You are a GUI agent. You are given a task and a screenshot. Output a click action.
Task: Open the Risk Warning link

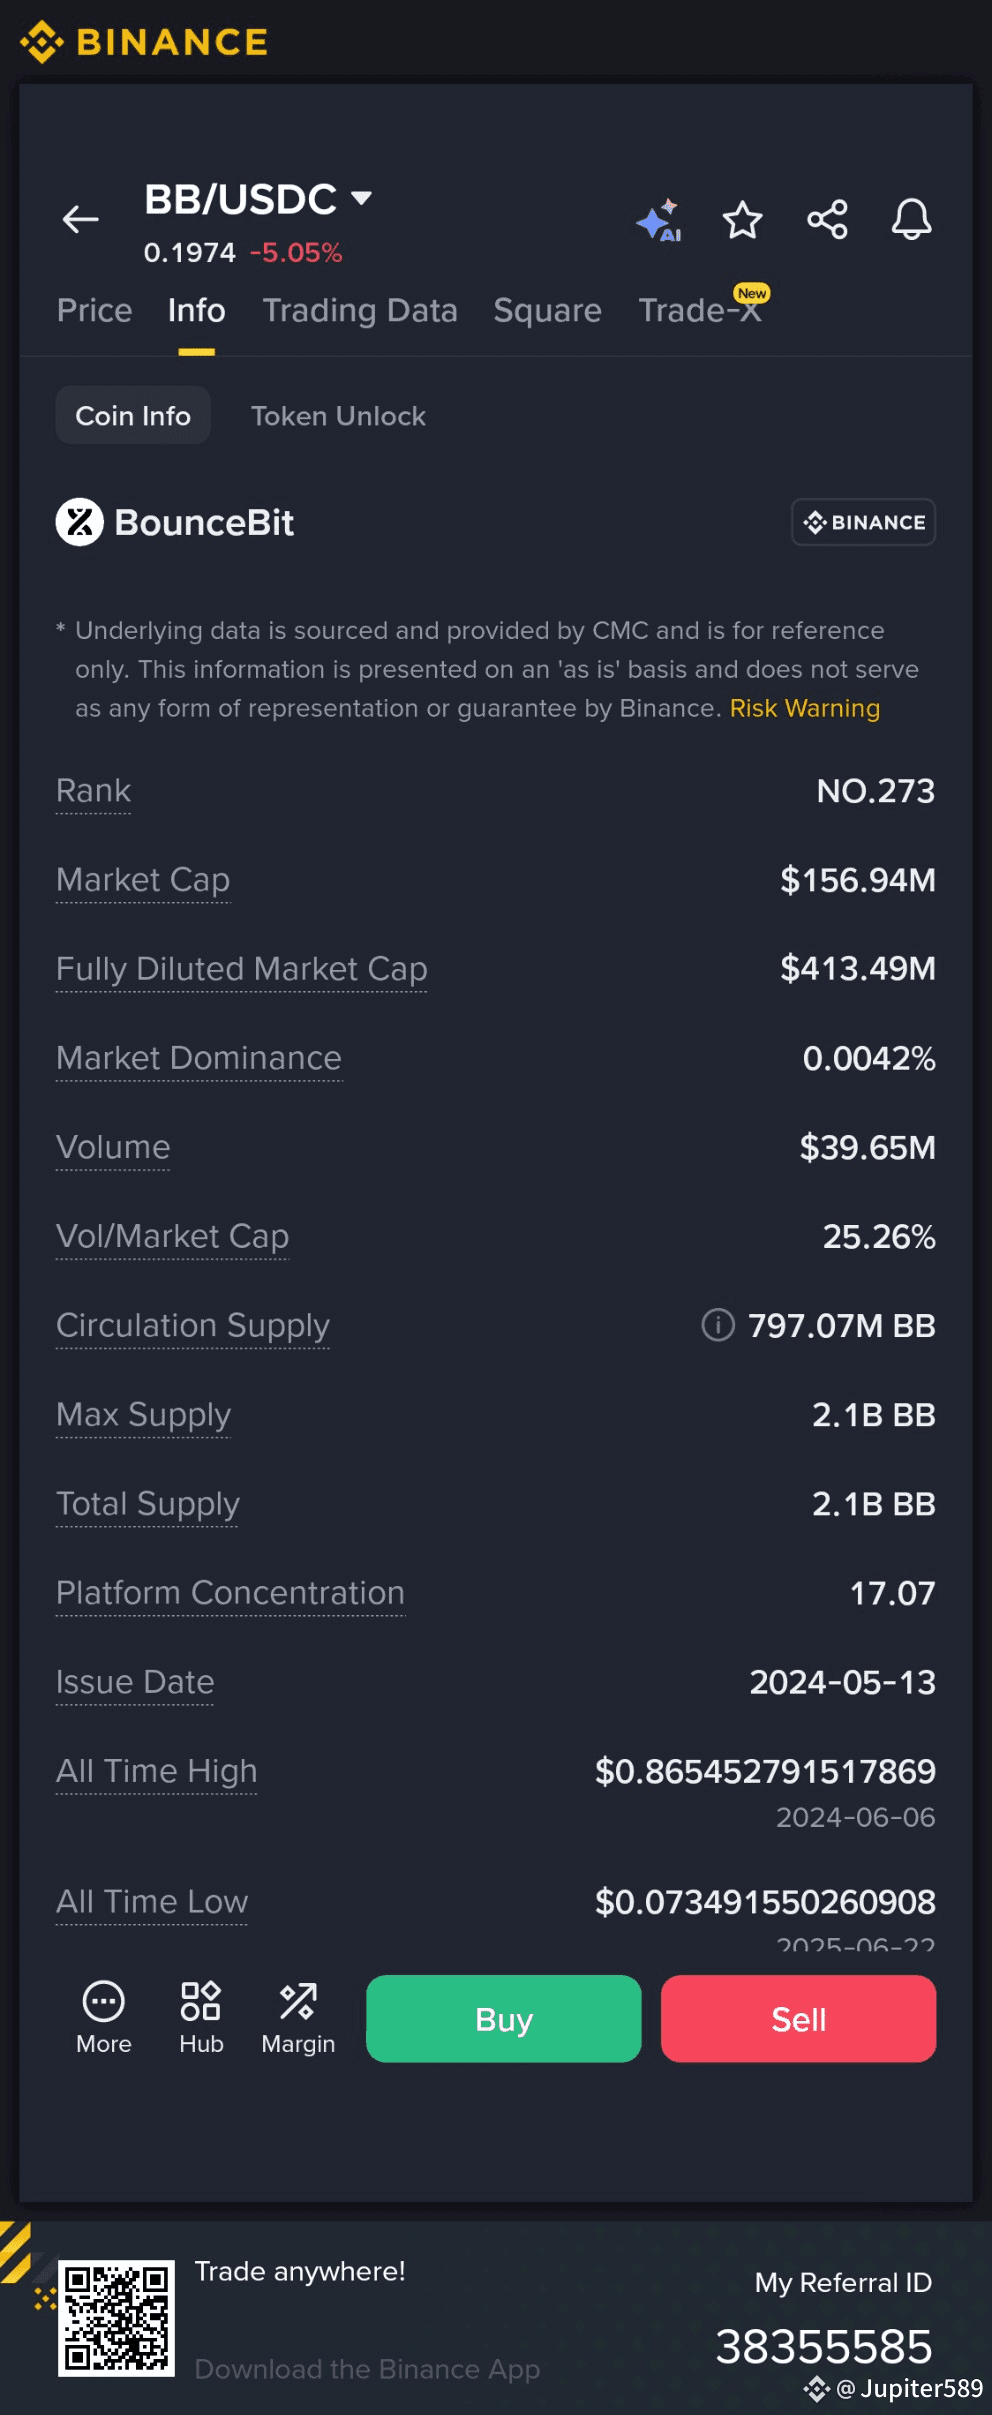tap(804, 708)
